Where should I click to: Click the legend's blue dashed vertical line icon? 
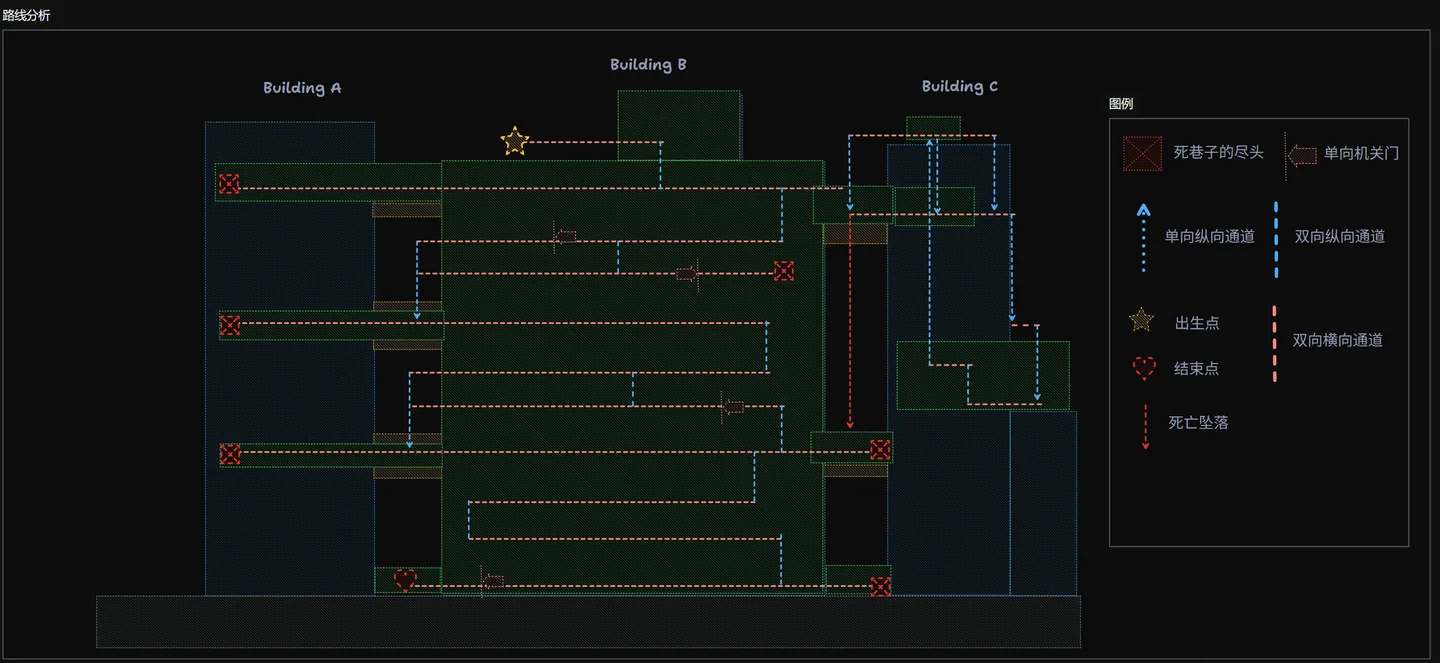tap(1276, 238)
